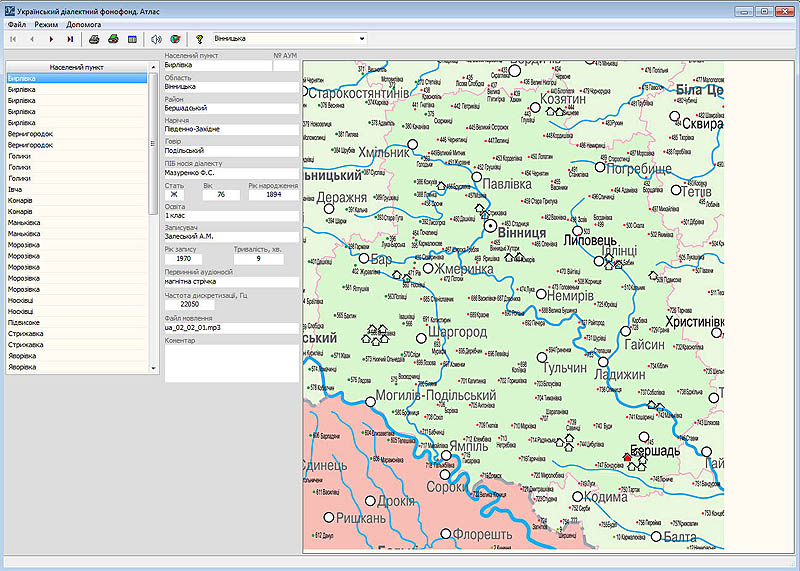The width and height of the screenshot is (800, 571).
Task: Click the Наріччя field showing Південно-Західне
Action: coord(231,129)
